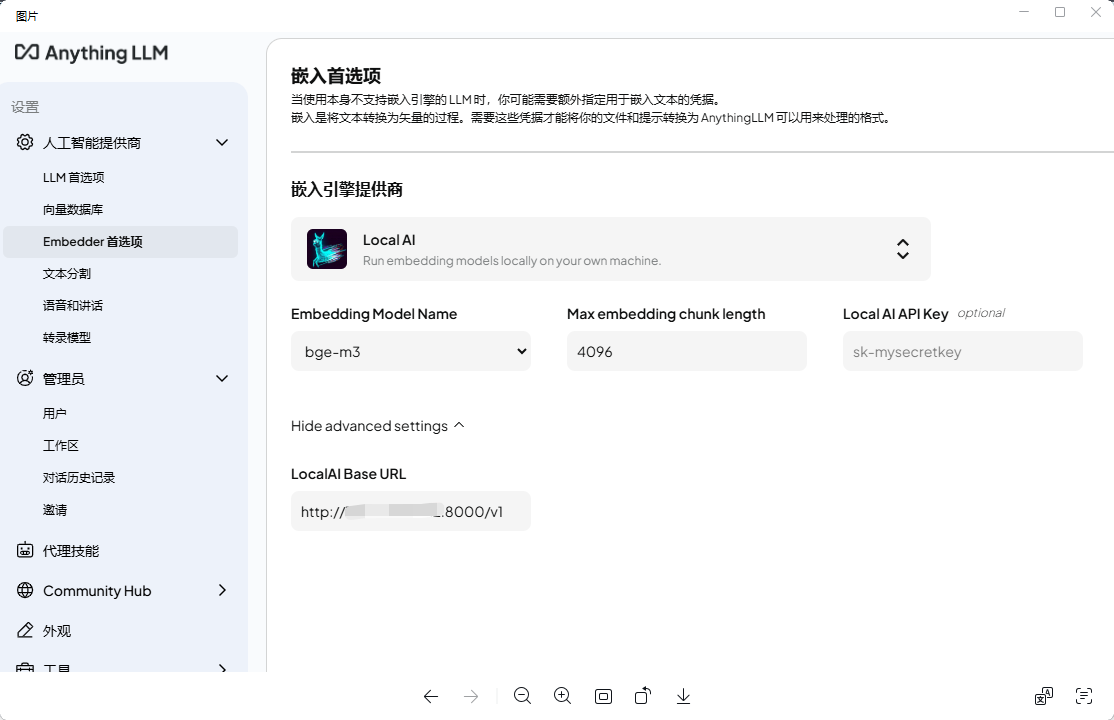This screenshot has height=720, width=1114.
Task: Click the gear icon beside 人工智能提供商
Action: pyautogui.click(x=25, y=142)
